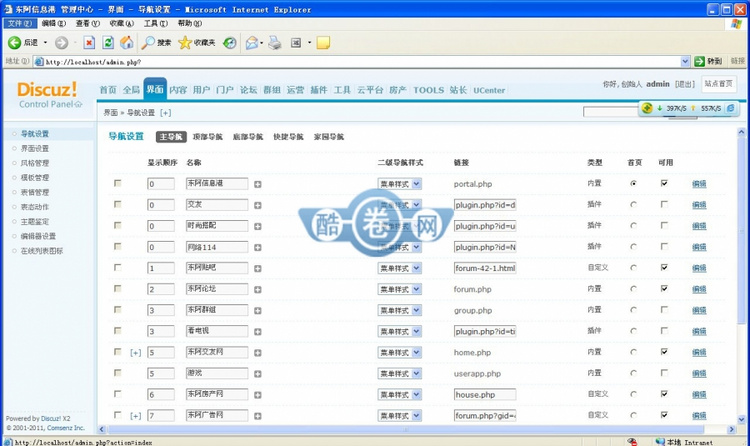Click the plus icon beside 游戏
The height and width of the screenshot is (446, 750).
257,374
